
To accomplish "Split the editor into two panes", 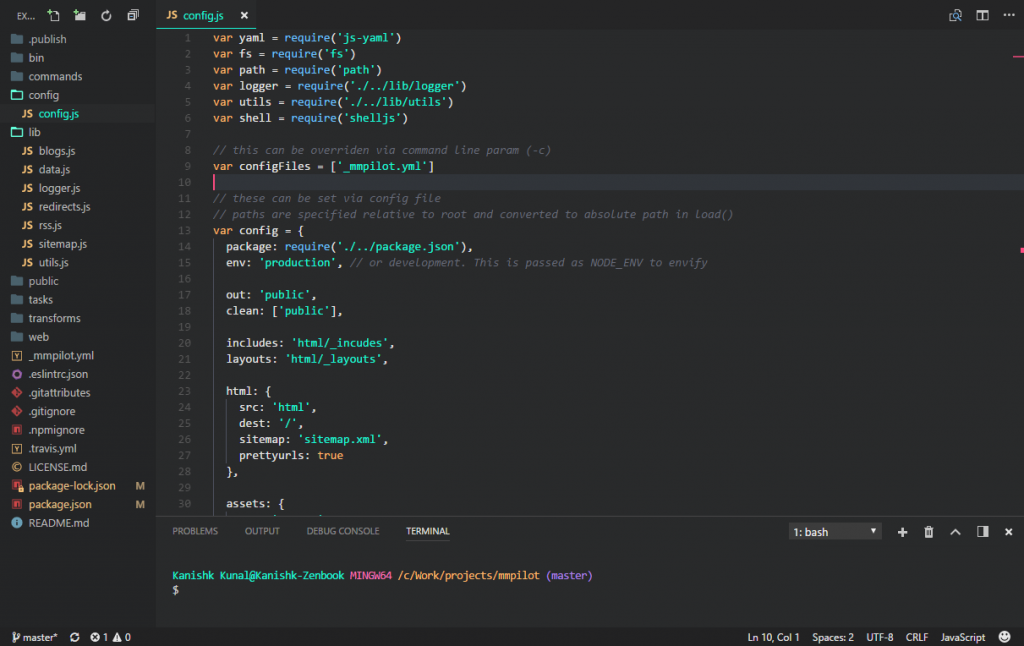I will point(982,16).
